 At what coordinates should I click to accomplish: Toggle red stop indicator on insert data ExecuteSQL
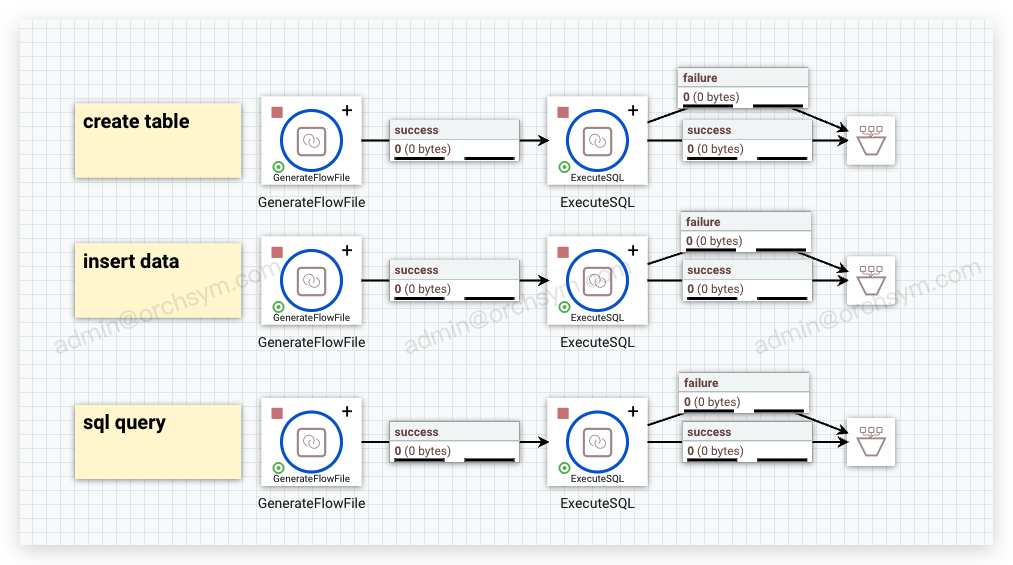[x=563, y=252]
